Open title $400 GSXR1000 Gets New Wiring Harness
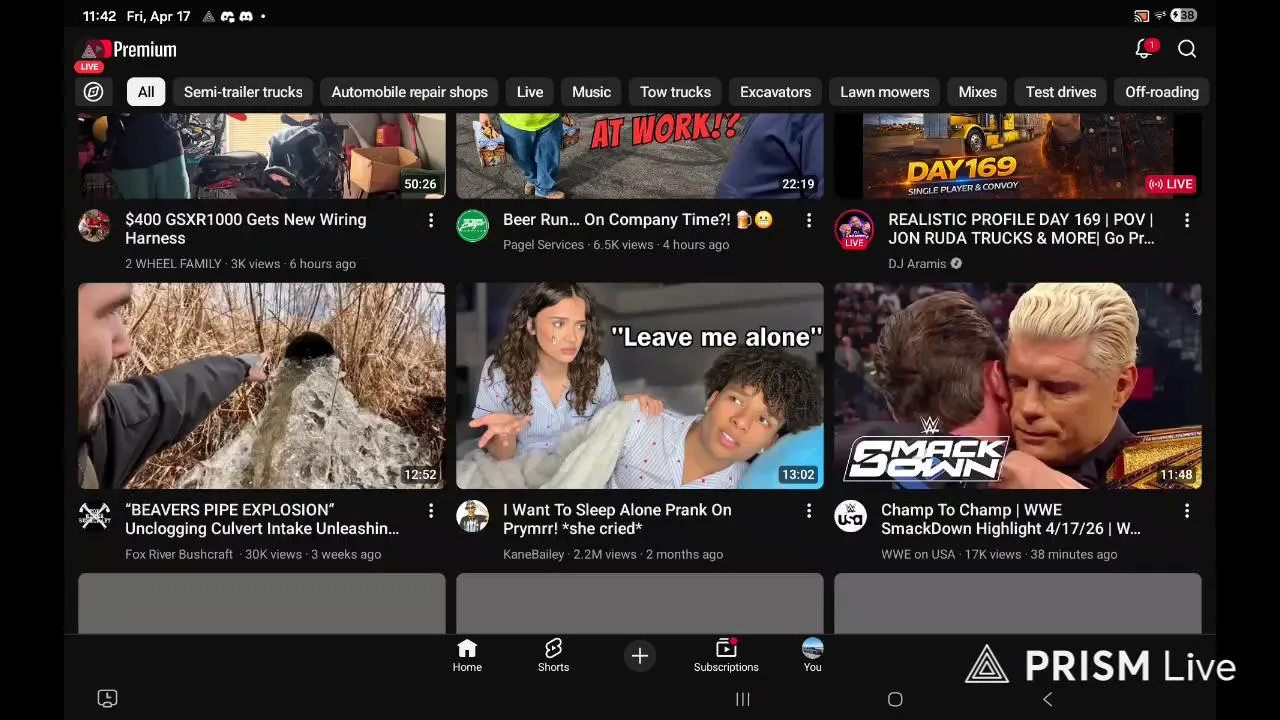Viewport: 1280px width, 720px height. pyautogui.click(x=246, y=229)
